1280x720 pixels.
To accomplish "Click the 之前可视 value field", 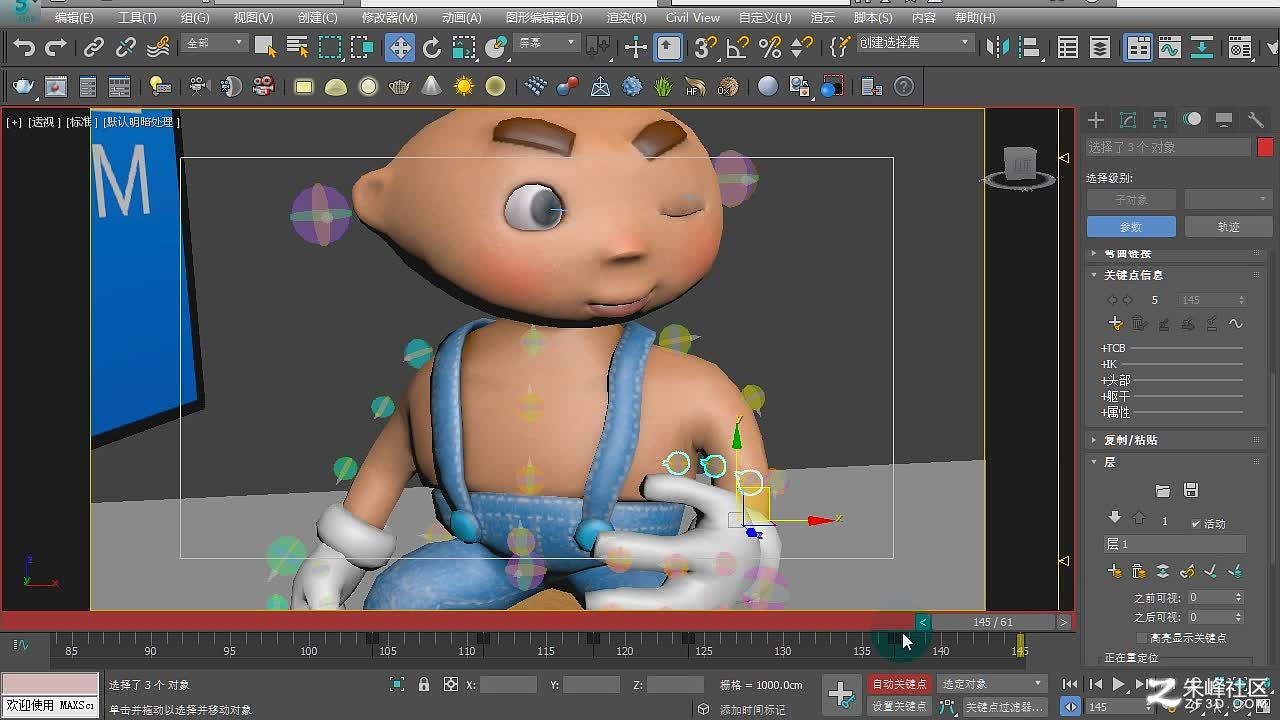I will [1215, 597].
